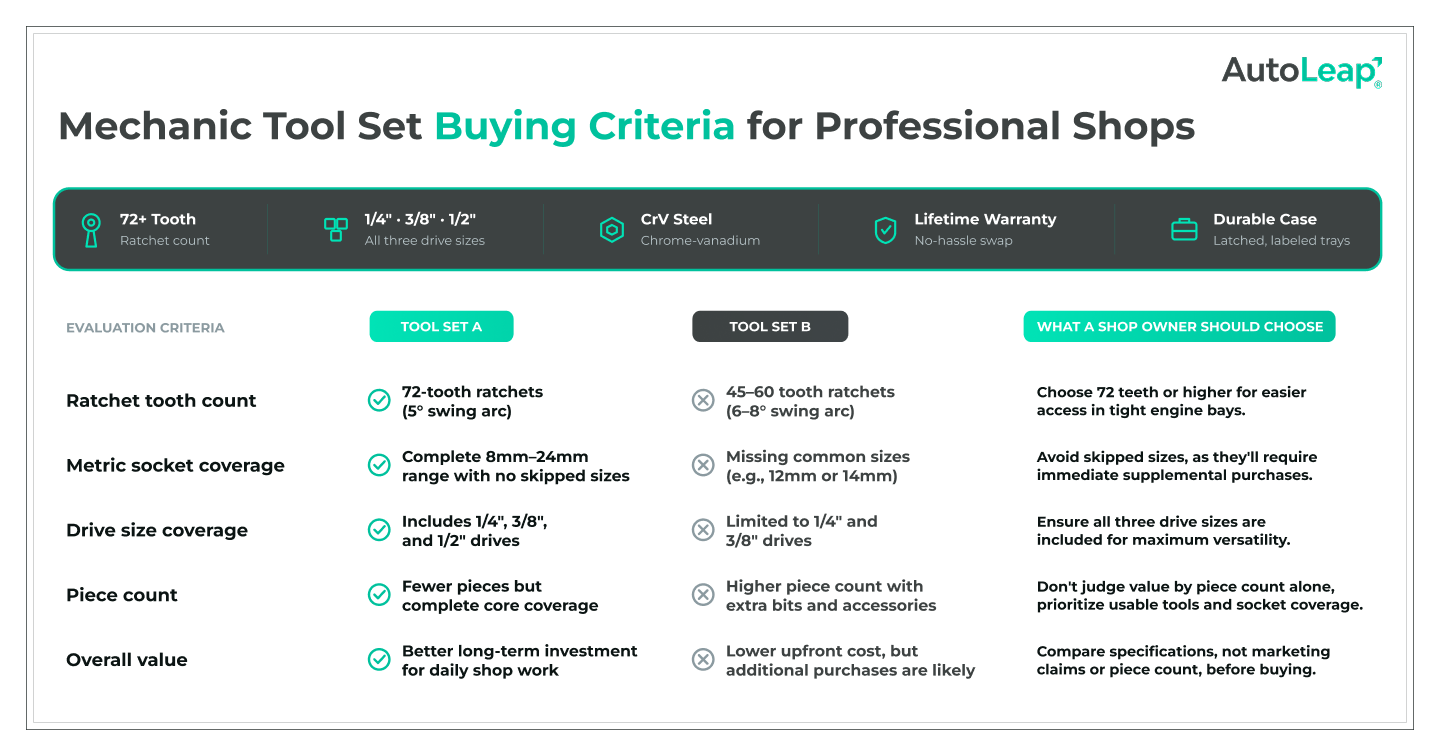
Task: Select the TOOL SET B label
Action: coord(770,327)
